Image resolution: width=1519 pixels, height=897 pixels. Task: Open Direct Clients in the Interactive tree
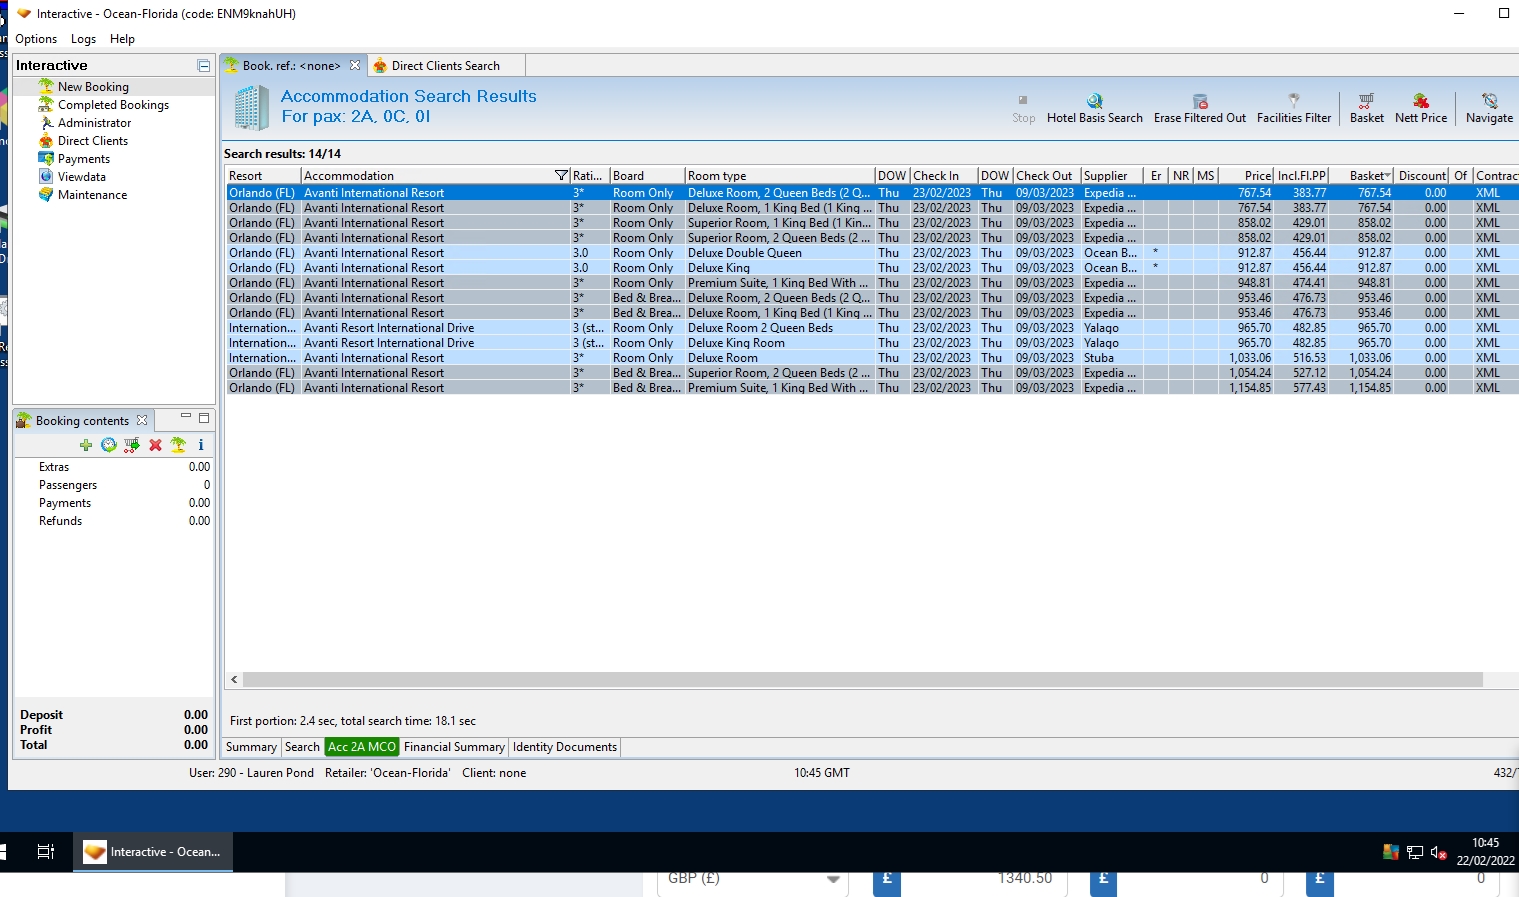click(93, 141)
